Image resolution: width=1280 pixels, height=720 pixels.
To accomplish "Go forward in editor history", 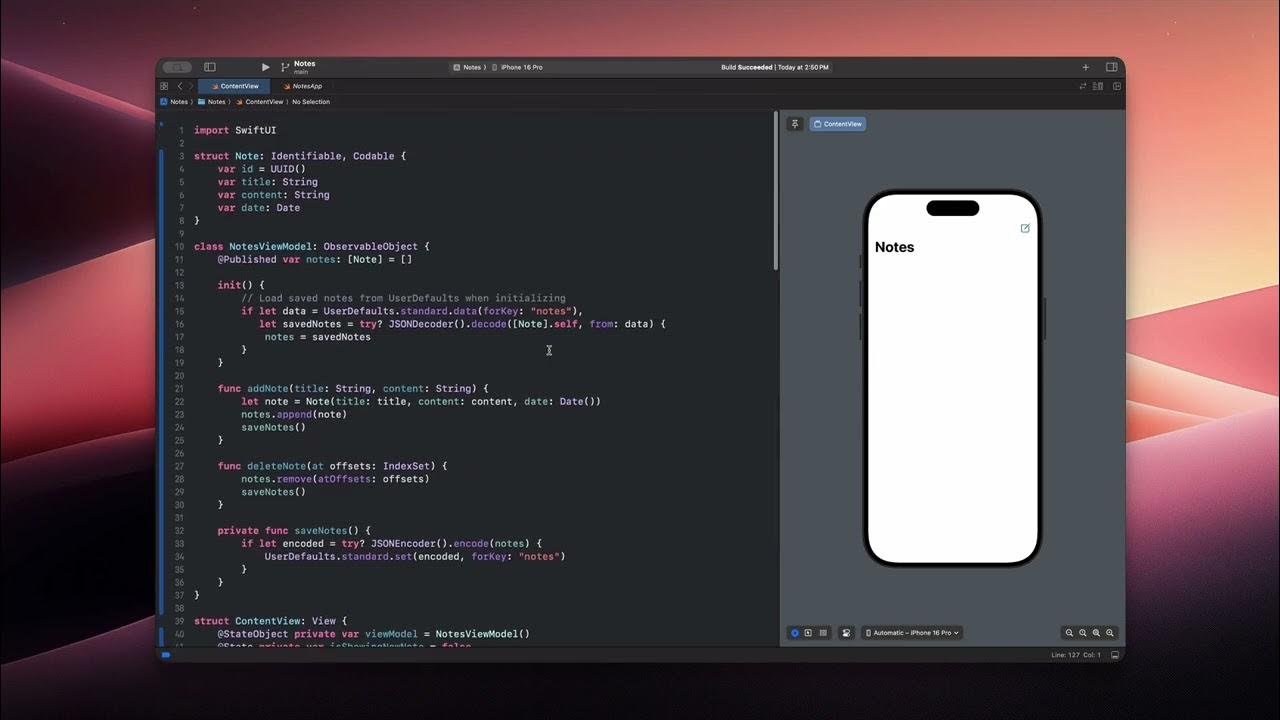I will click(191, 86).
